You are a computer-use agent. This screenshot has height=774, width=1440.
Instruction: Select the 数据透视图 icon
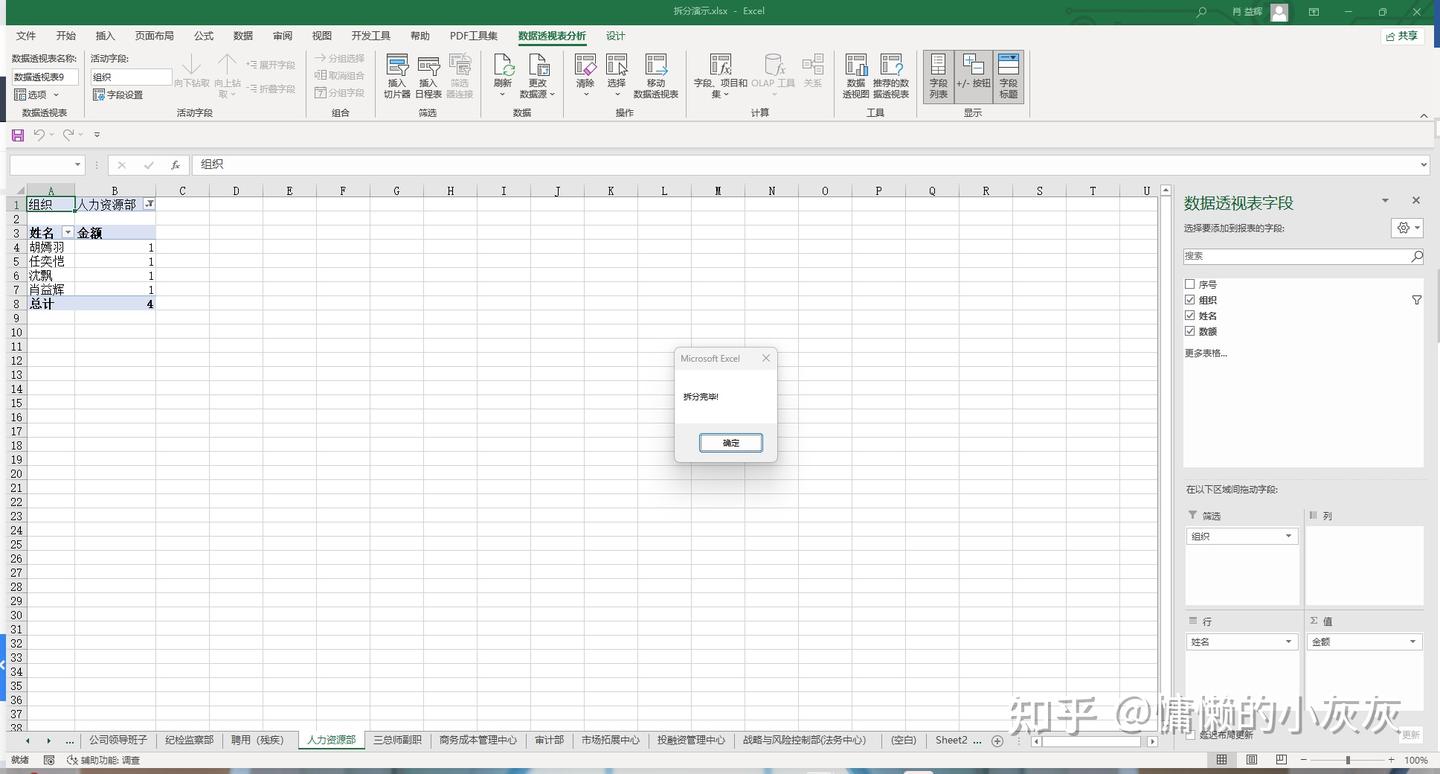856,75
